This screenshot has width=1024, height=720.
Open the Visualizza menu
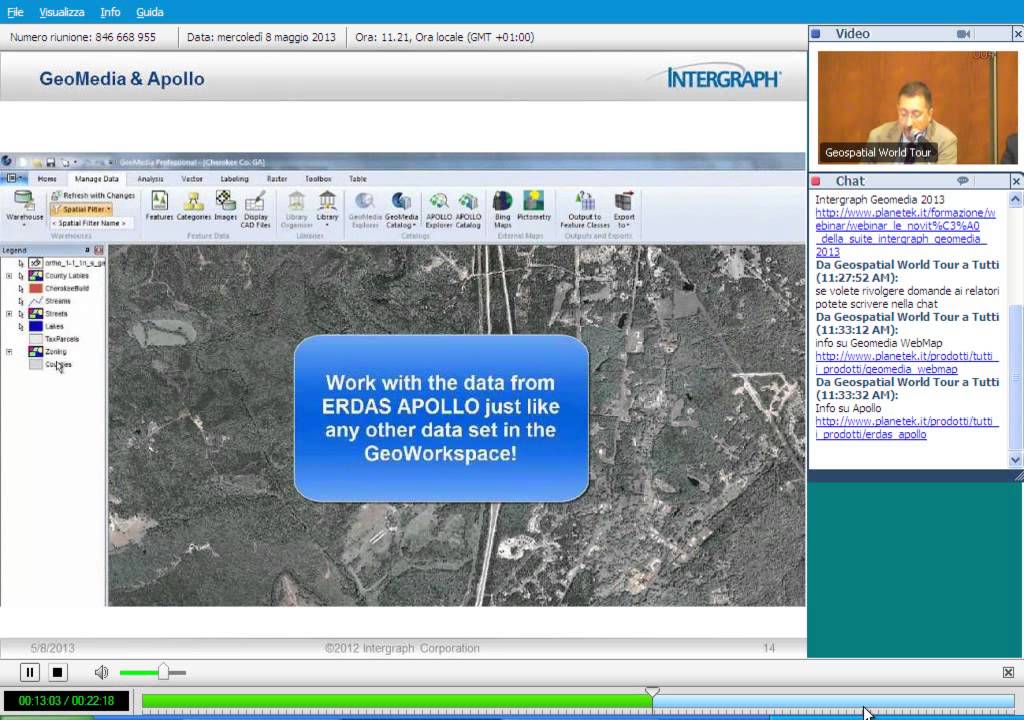(61, 12)
